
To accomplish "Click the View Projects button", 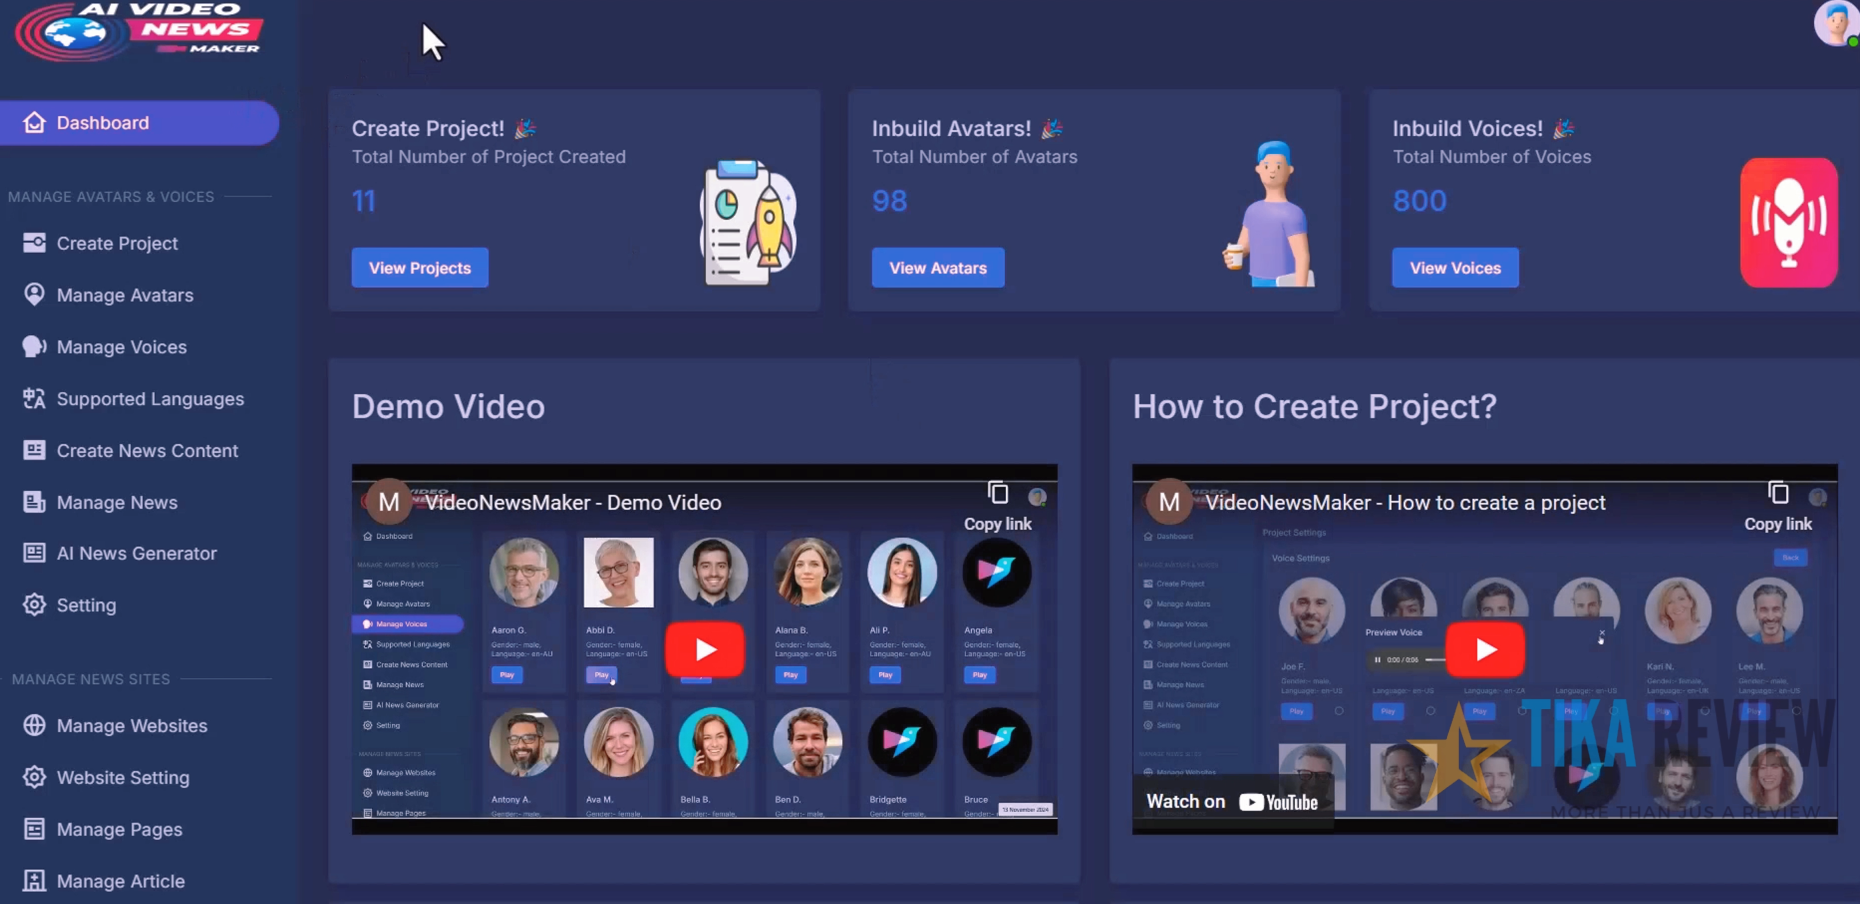I will (x=420, y=267).
